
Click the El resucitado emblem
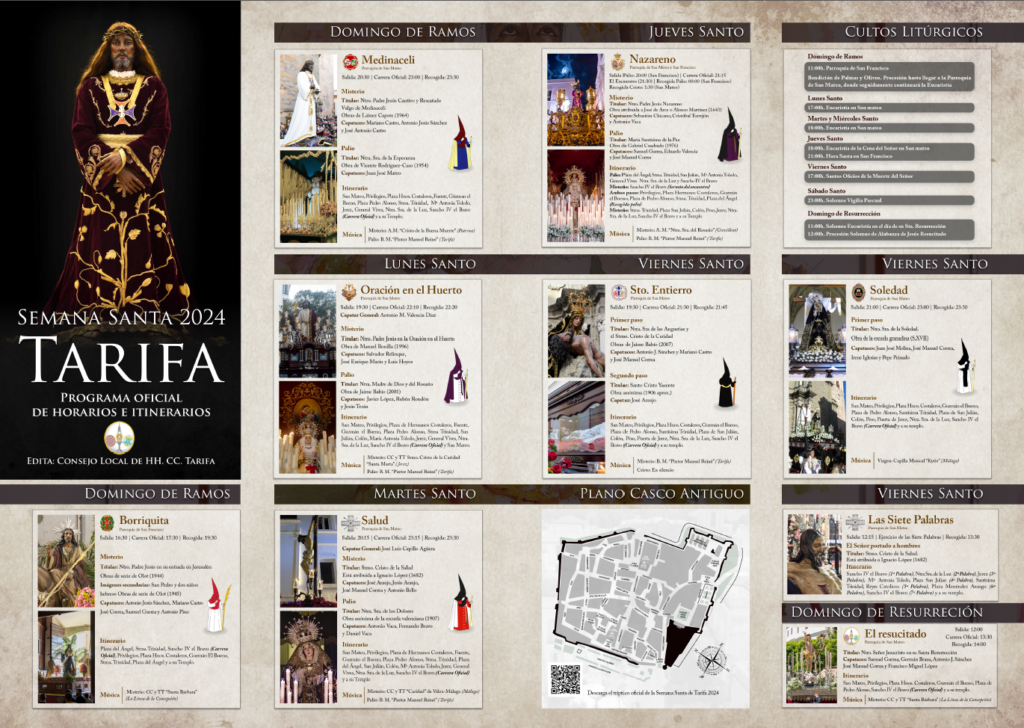851,636
